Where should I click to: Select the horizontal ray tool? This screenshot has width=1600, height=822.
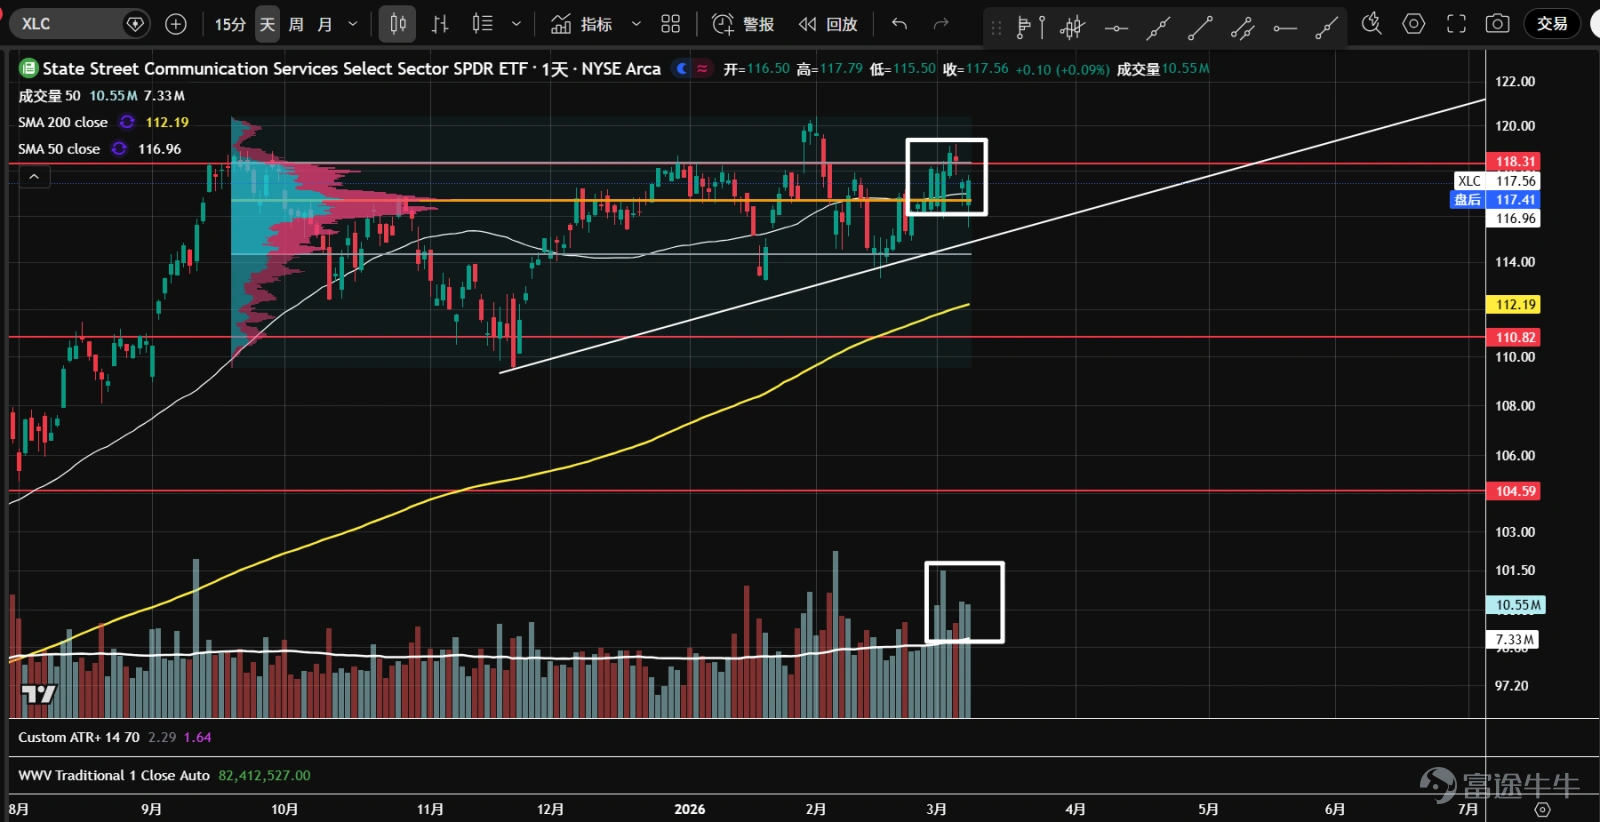1285,28
